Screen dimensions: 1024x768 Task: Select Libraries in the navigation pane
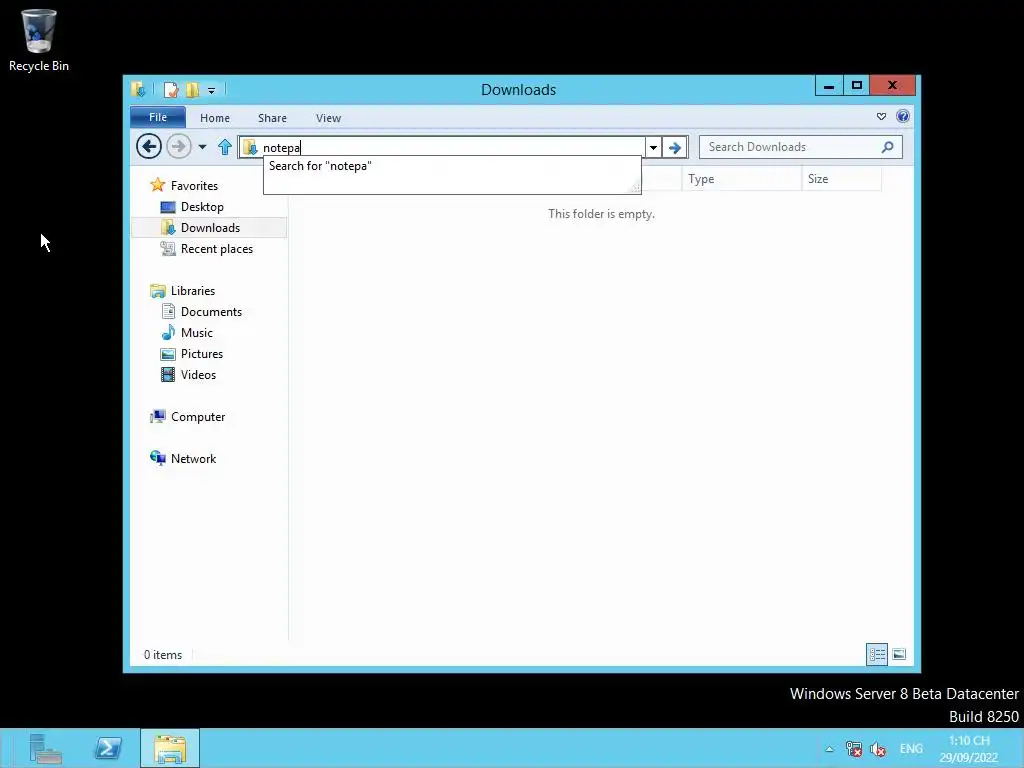click(183, 291)
